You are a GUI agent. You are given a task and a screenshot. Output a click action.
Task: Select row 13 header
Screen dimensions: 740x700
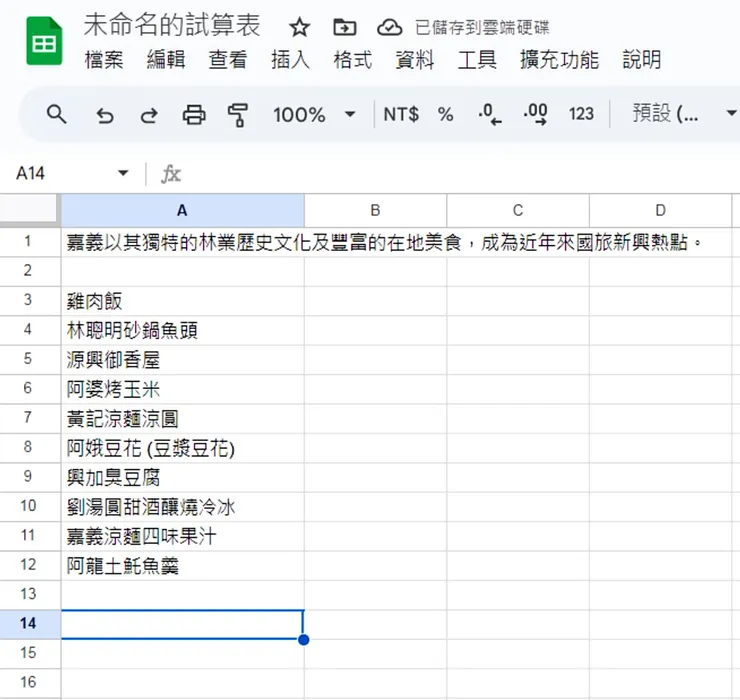tap(28, 595)
